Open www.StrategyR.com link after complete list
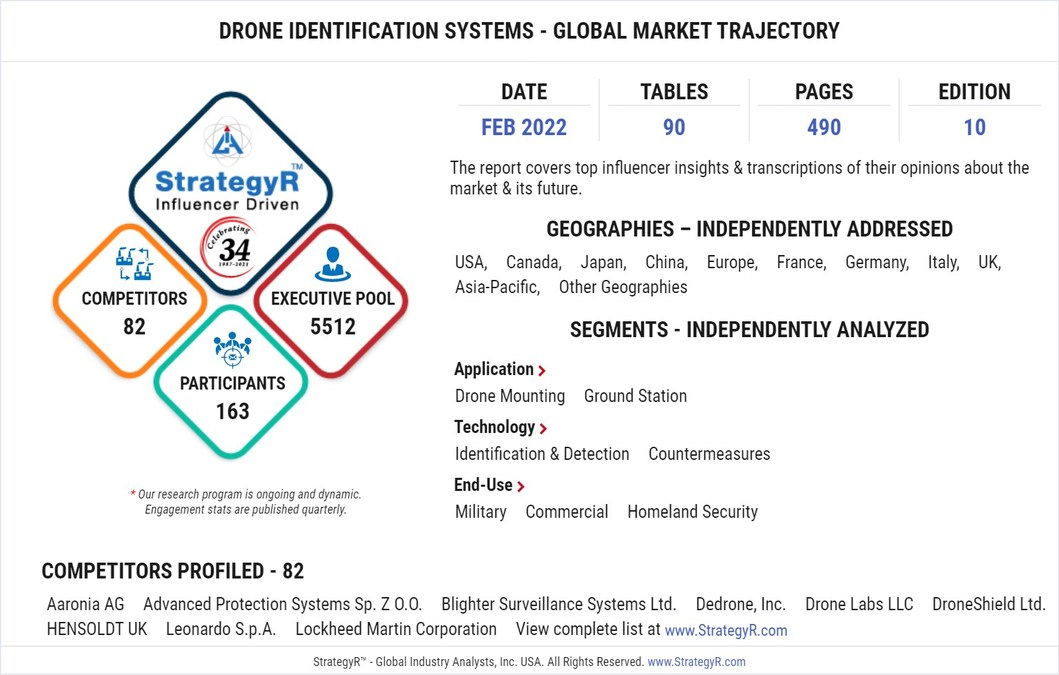This screenshot has width=1059, height=675. (726, 630)
